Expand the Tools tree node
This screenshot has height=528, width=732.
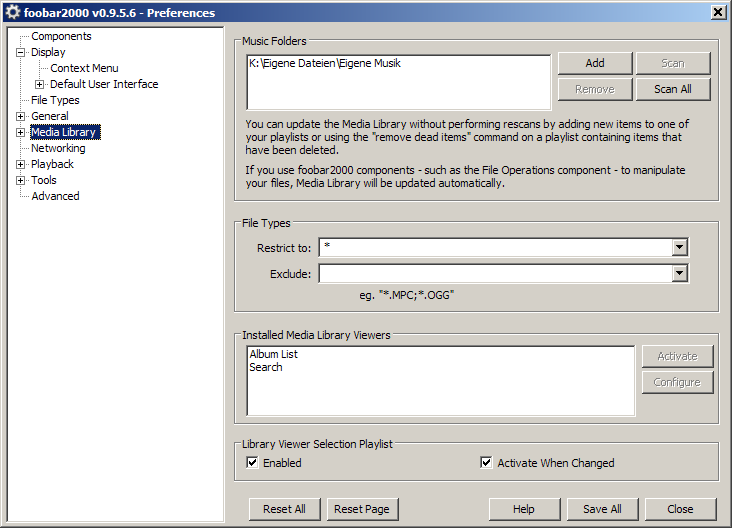[21, 180]
